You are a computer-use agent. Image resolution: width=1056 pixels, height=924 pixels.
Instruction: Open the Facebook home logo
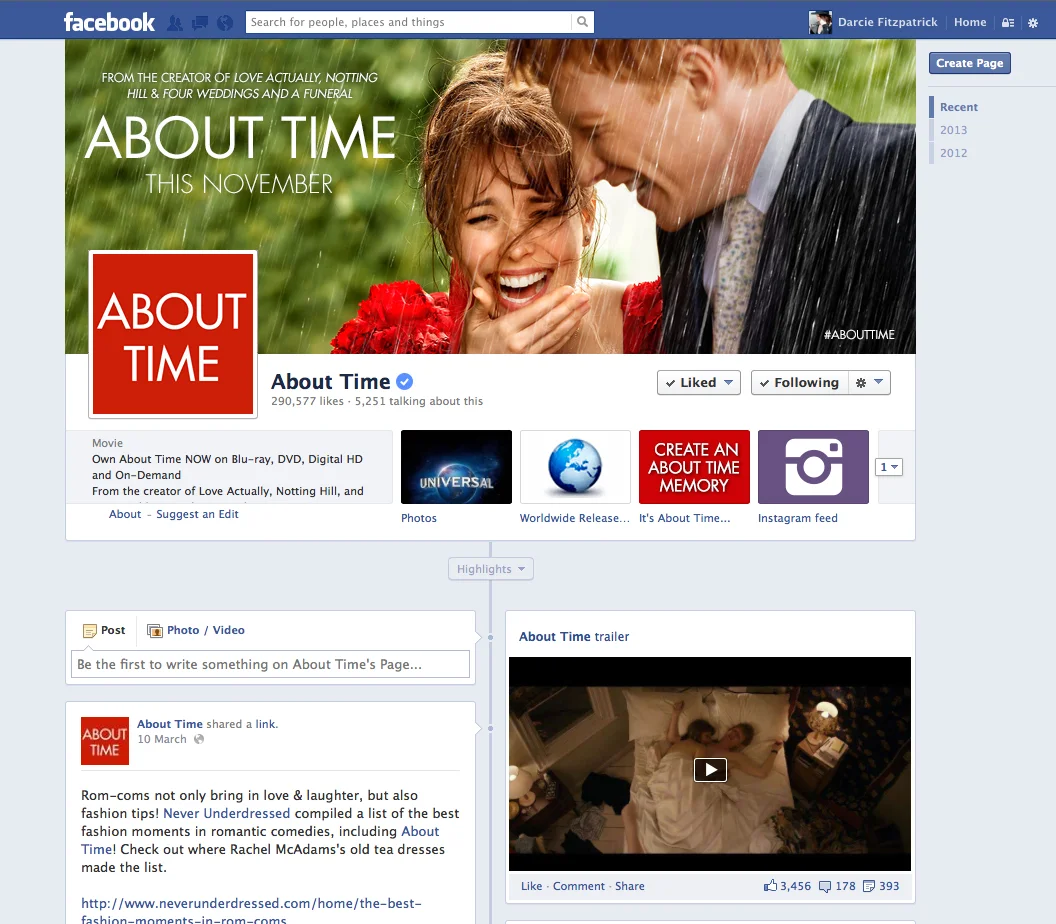click(109, 22)
